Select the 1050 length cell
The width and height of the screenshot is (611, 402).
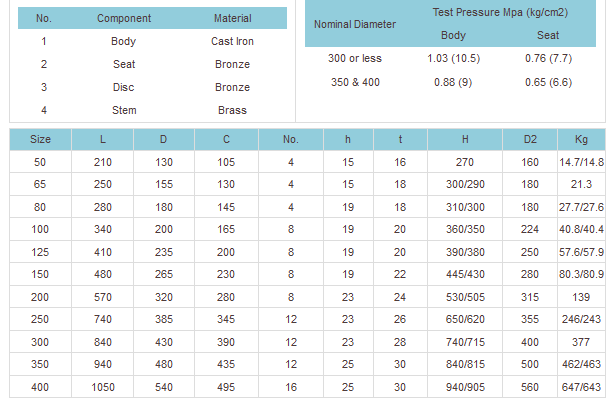coord(103,385)
